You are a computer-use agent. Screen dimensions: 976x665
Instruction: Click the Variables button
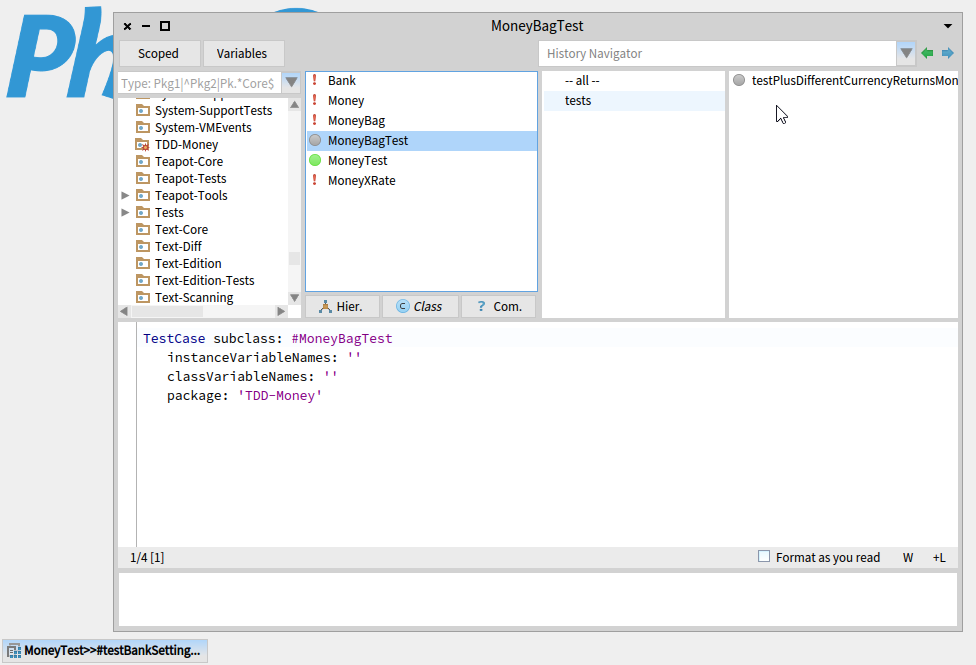[x=242, y=54]
